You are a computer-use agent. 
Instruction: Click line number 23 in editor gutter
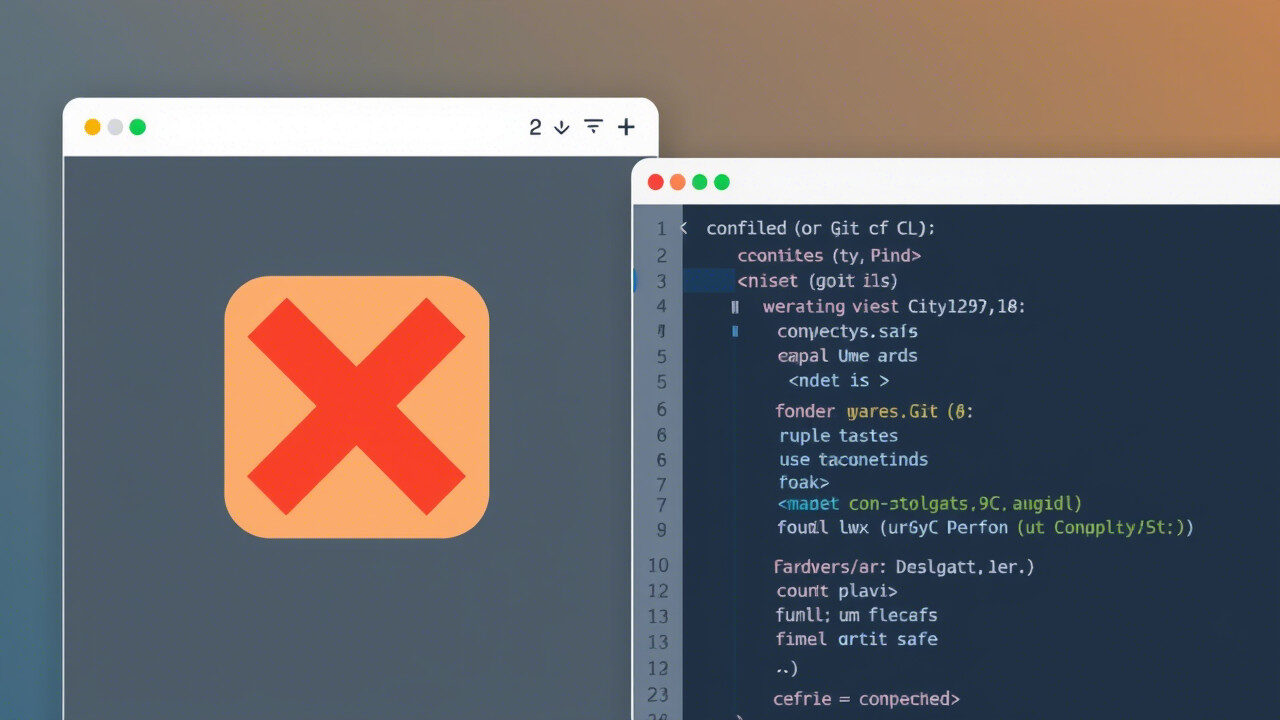(657, 695)
